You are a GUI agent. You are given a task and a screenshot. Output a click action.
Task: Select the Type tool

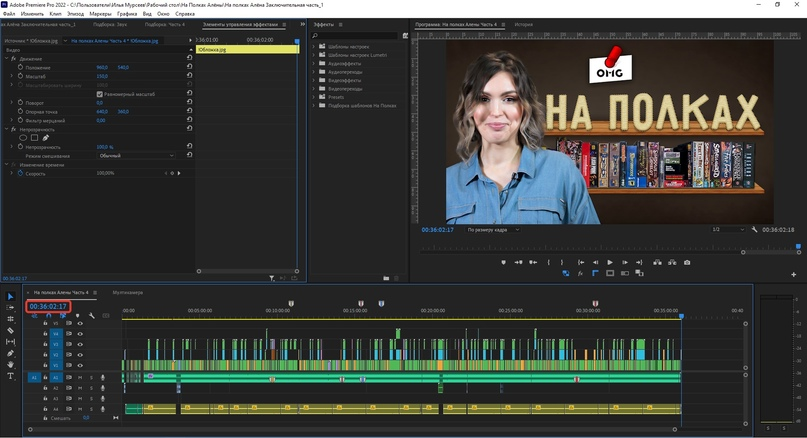[x=11, y=376]
